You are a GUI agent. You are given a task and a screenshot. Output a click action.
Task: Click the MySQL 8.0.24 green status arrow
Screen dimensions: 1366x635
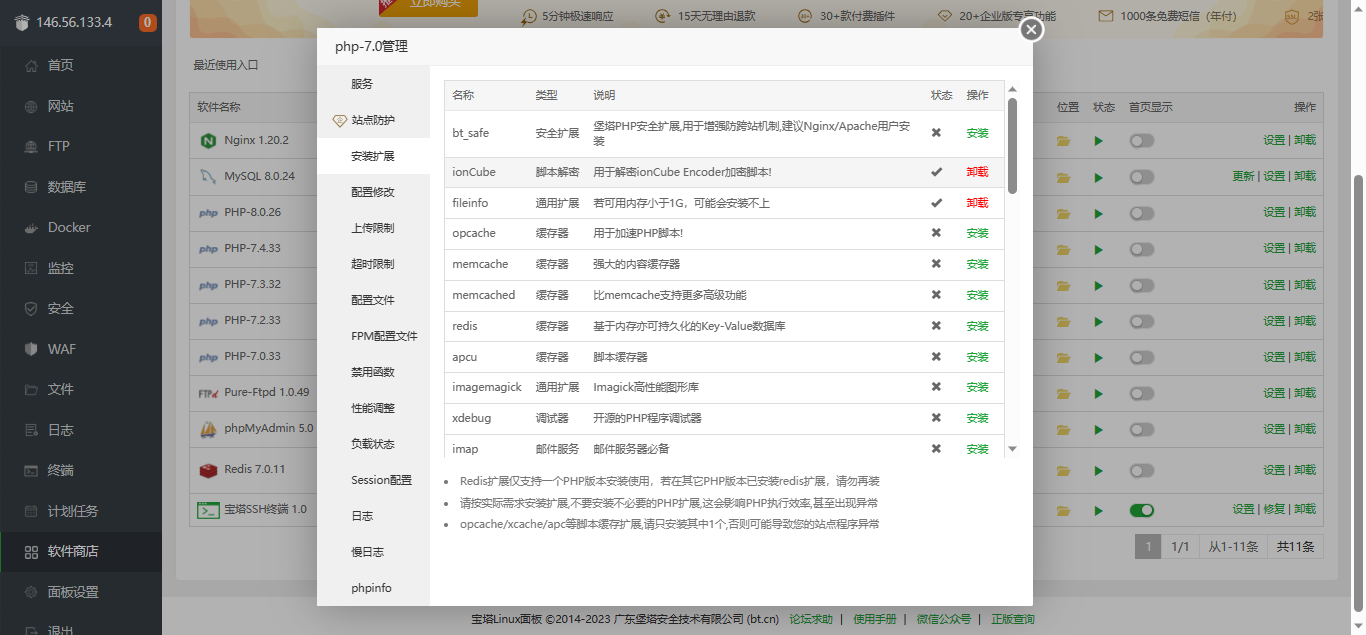(1098, 177)
